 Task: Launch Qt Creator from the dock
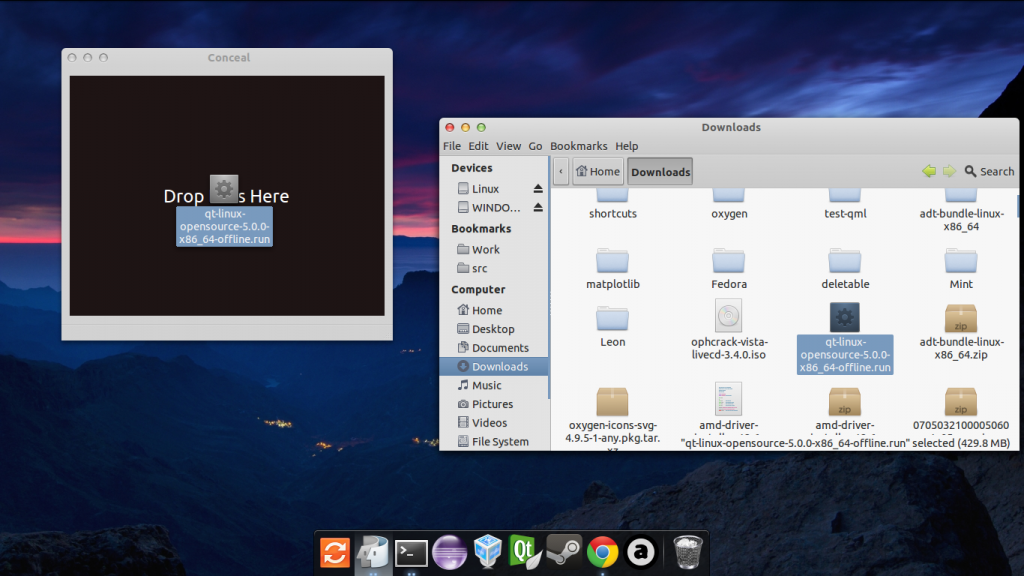click(x=525, y=551)
